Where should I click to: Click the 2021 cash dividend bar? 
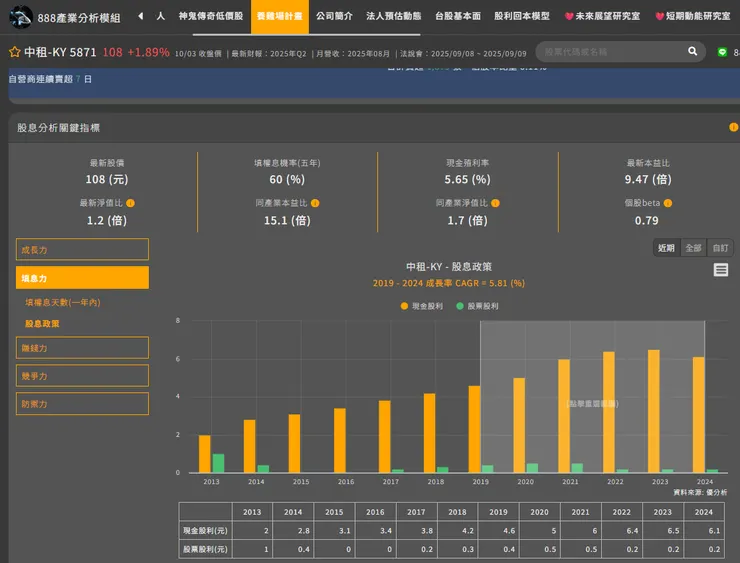564,416
